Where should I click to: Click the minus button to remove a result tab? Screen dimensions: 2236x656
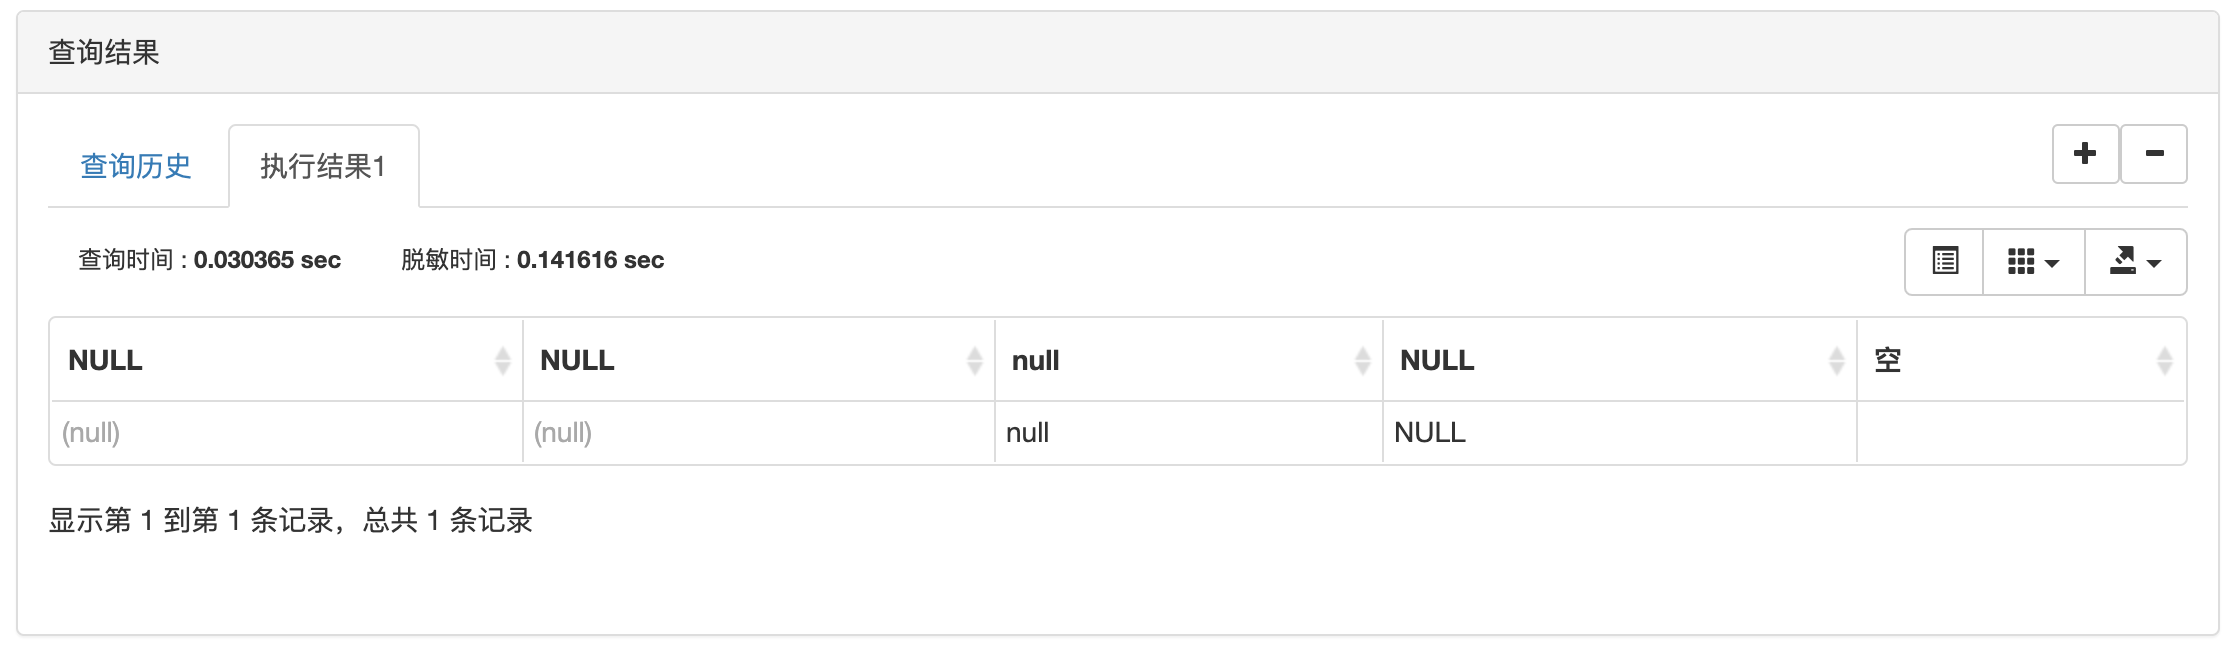coord(2154,153)
